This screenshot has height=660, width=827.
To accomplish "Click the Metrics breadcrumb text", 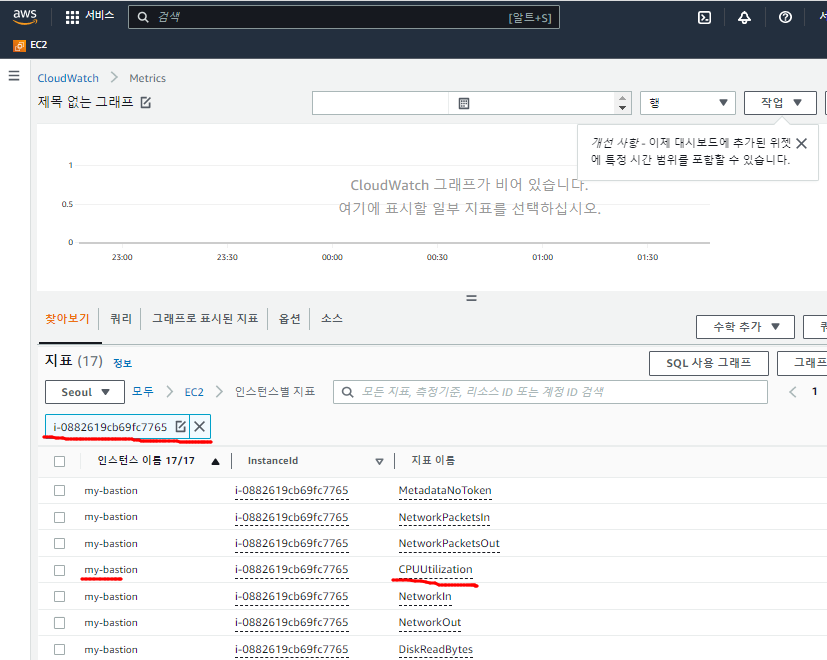I will [148, 78].
